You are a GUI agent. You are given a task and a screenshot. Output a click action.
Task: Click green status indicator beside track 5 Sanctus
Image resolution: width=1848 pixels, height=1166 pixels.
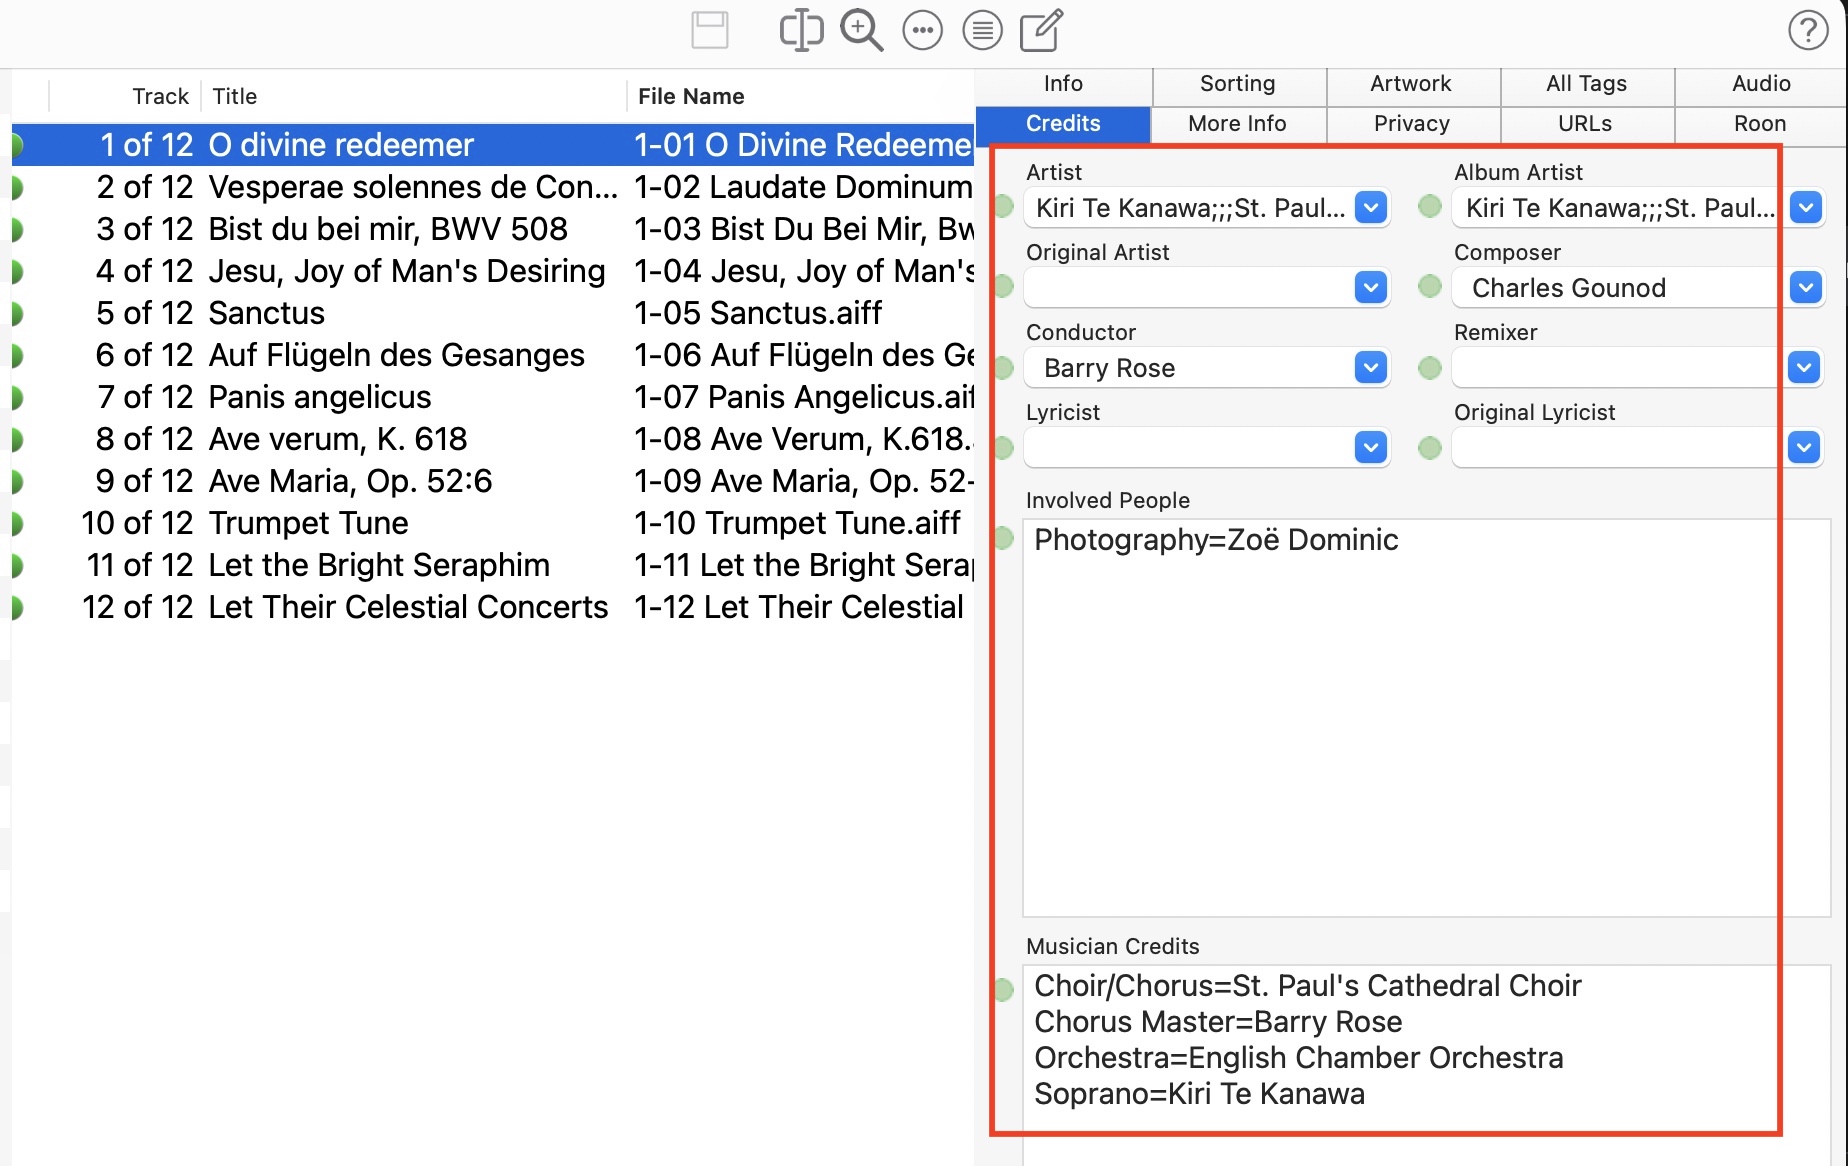point(17,313)
